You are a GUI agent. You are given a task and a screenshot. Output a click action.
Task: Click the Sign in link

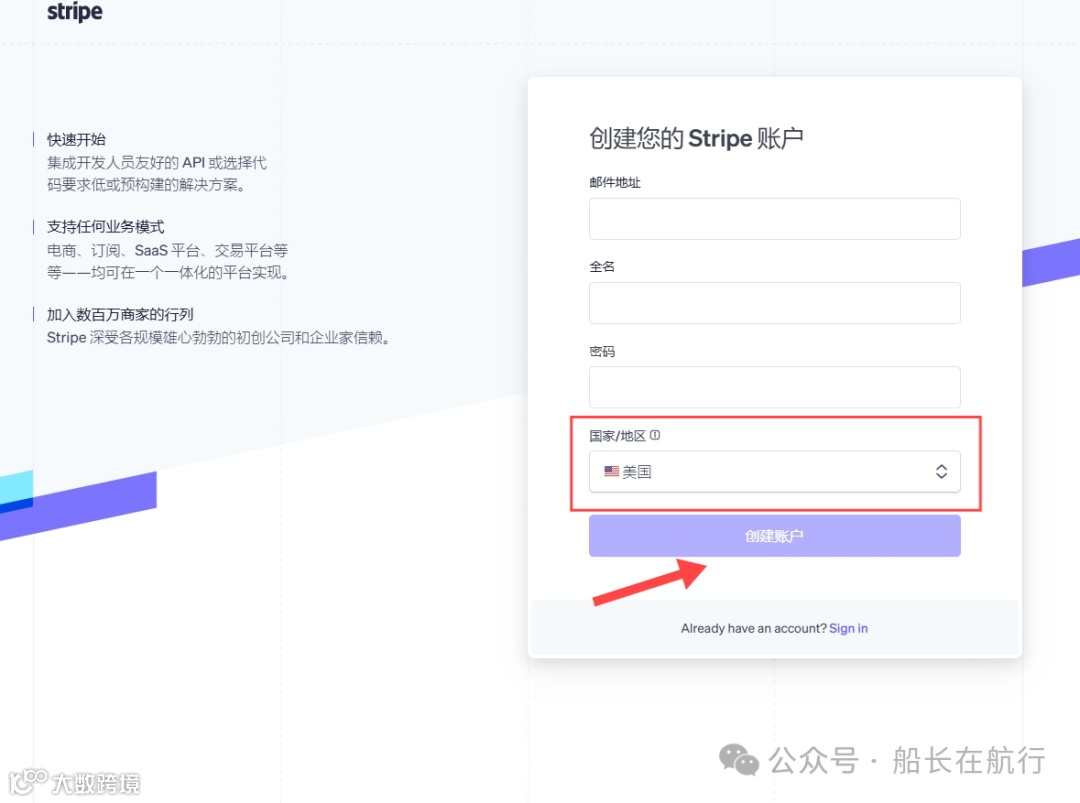[848, 628]
